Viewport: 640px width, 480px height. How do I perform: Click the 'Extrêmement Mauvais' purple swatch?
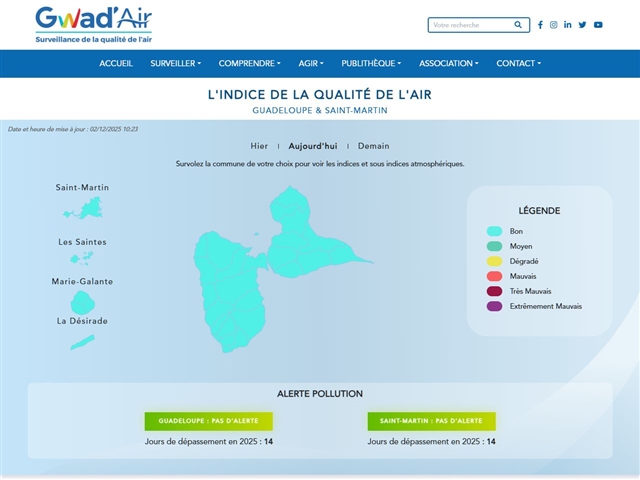click(x=494, y=306)
